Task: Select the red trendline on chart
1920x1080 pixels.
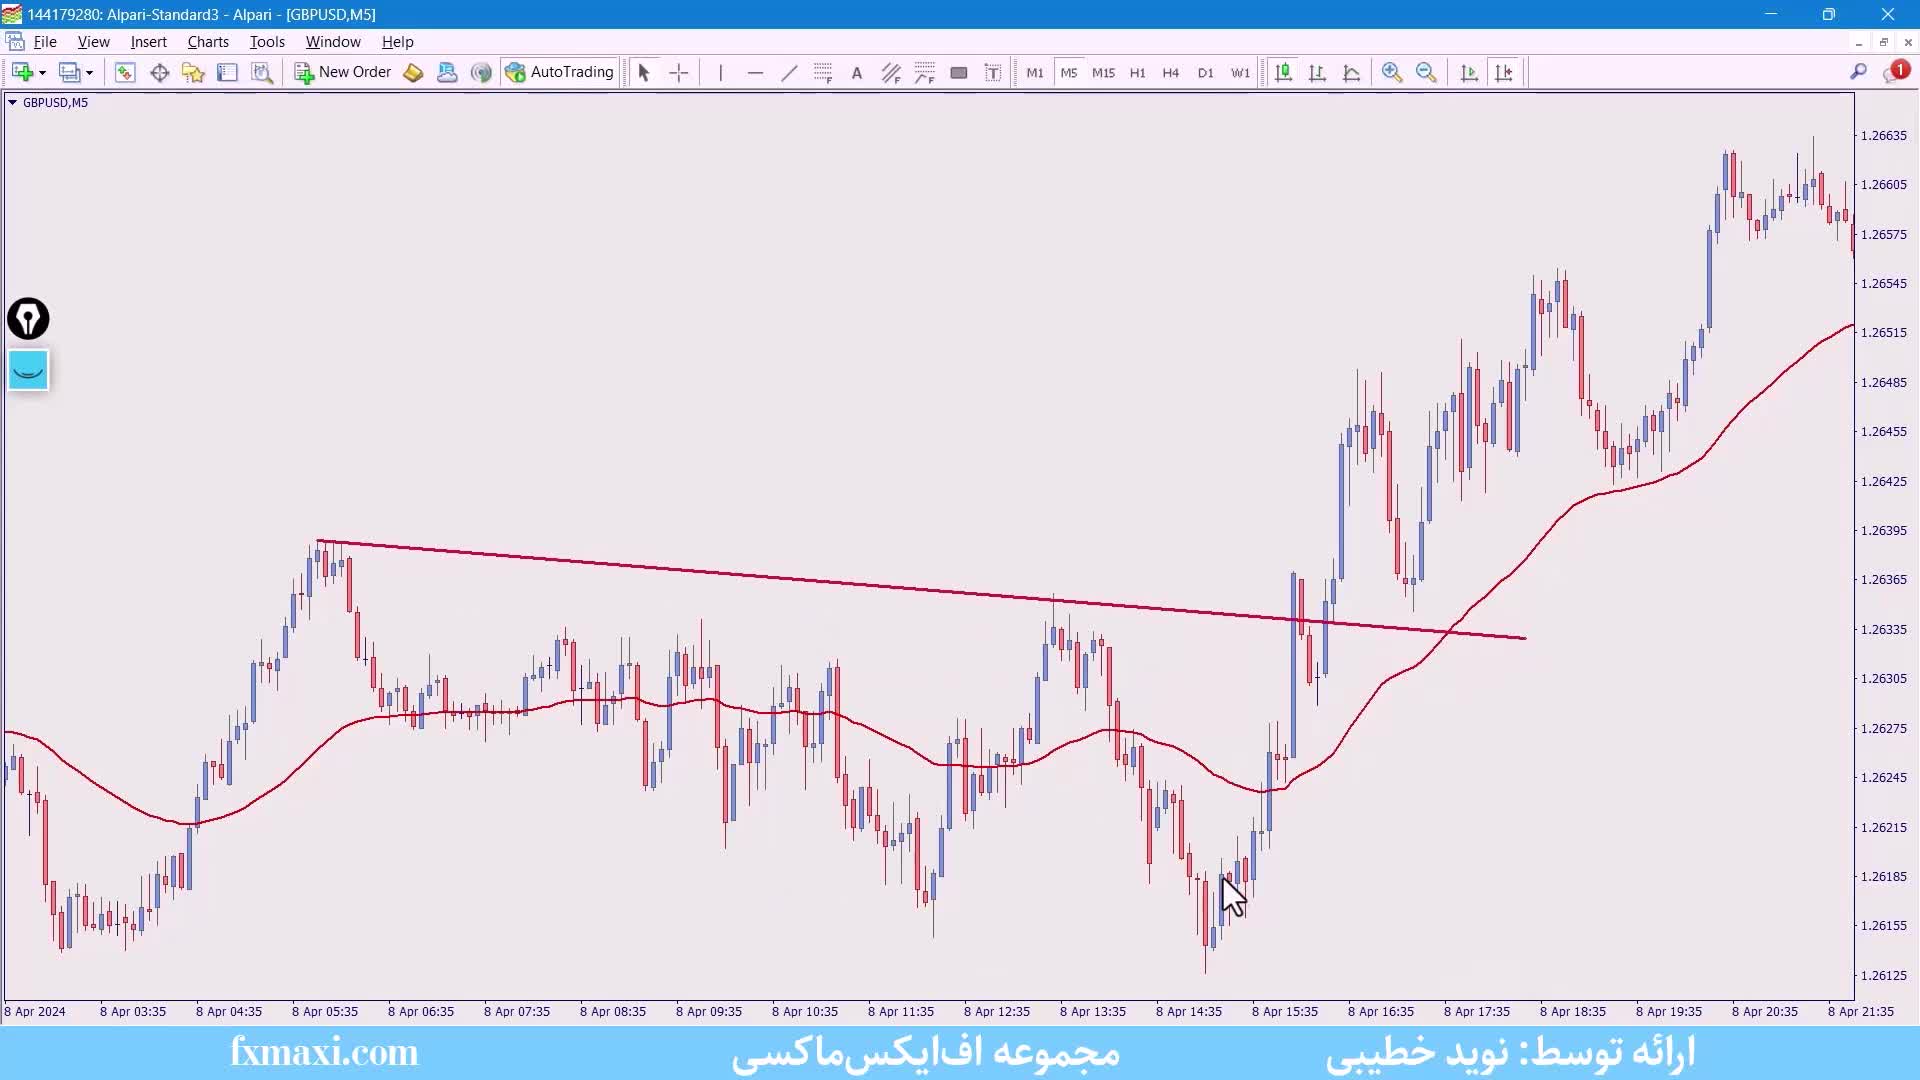Action: [800, 580]
